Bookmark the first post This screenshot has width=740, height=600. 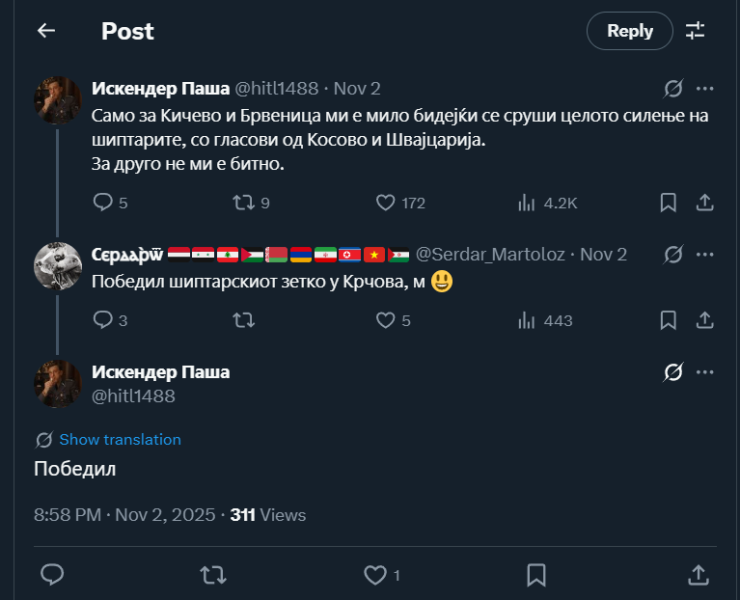[x=668, y=202]
